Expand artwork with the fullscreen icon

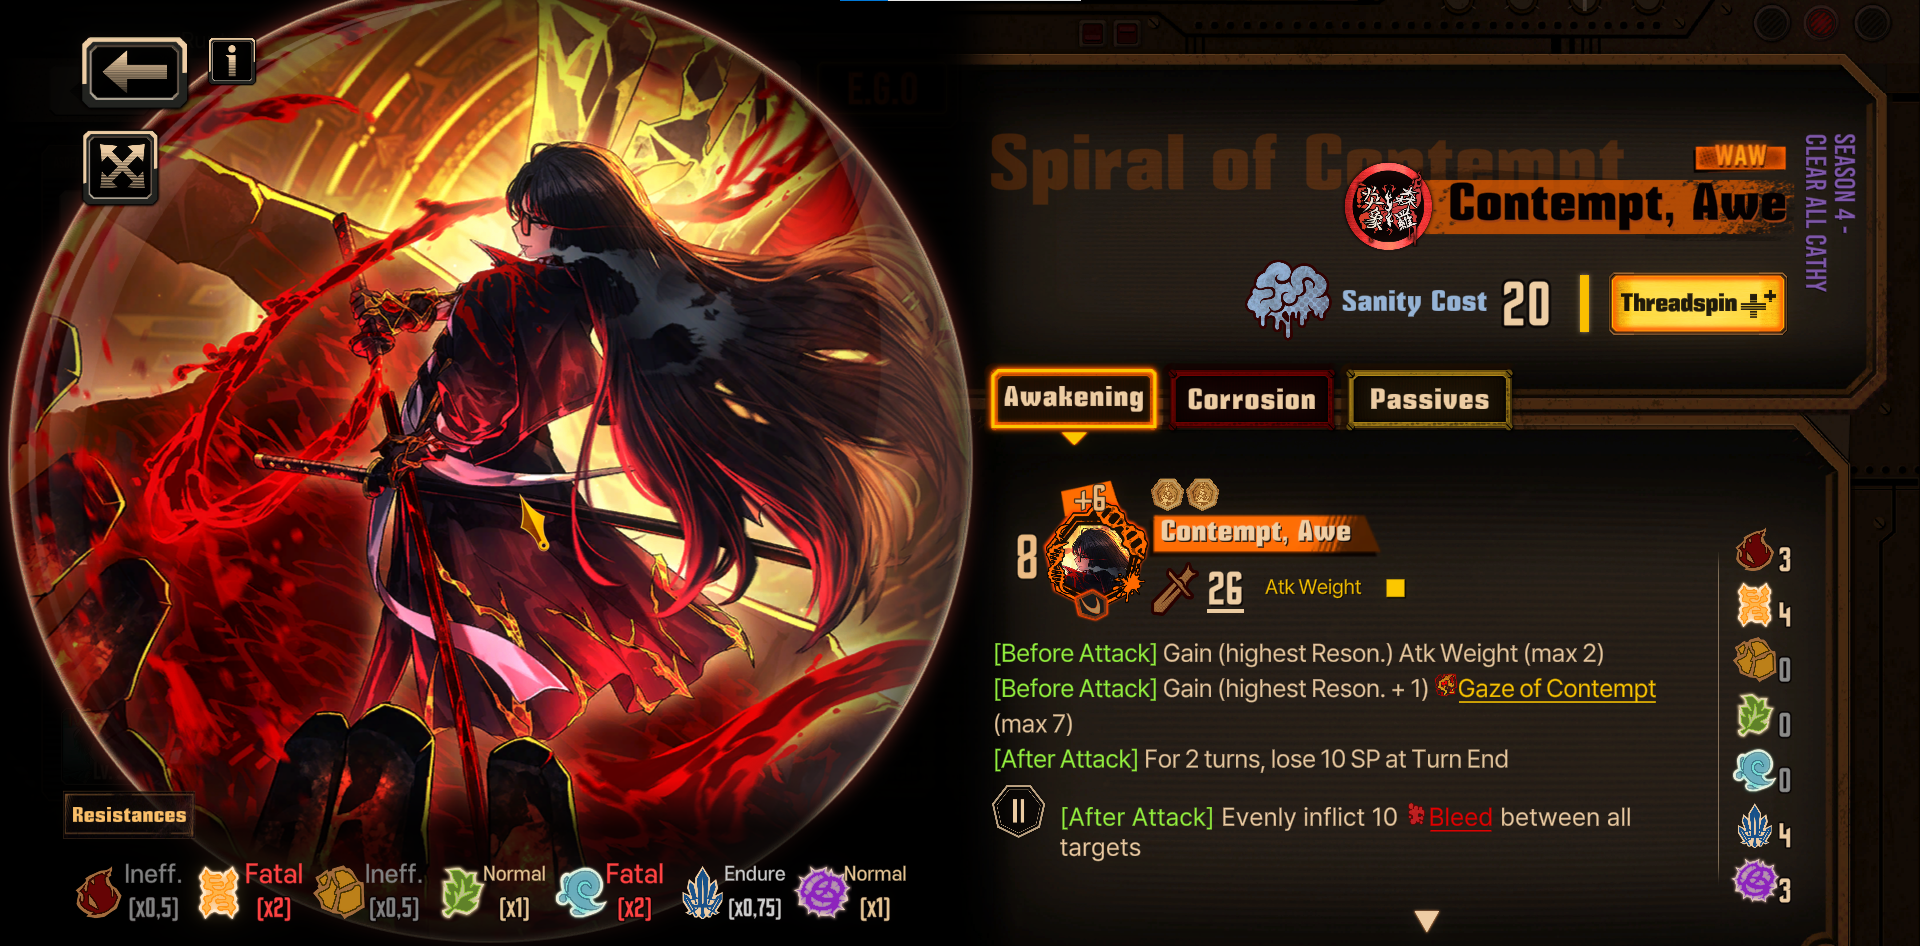121,167
